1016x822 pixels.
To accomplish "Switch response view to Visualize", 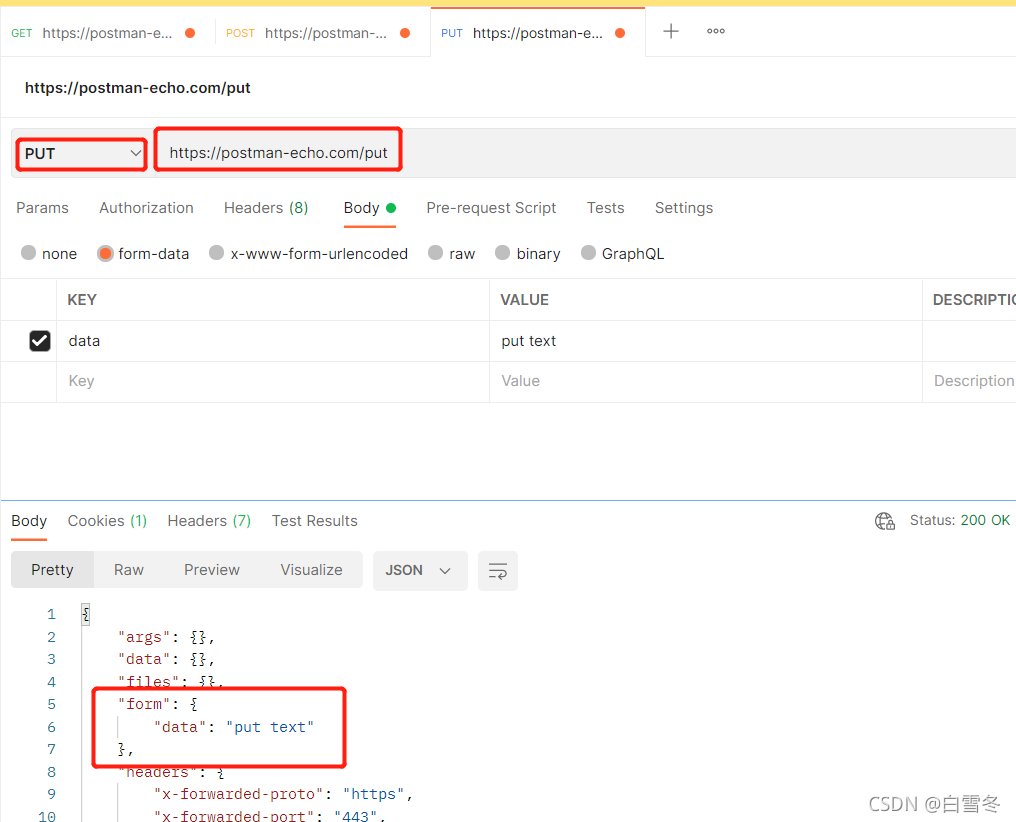I will pos(312,570).
